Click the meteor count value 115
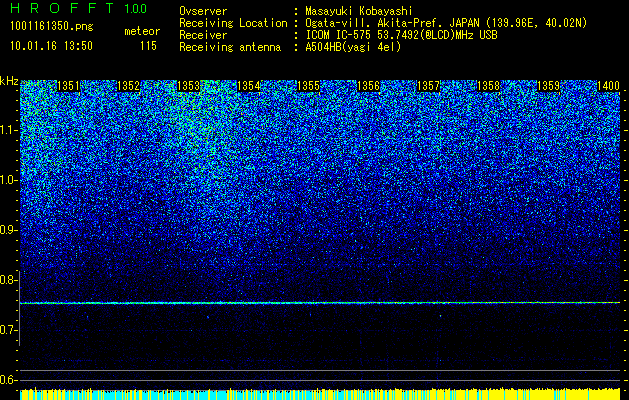Viewport: 629px width, 400px height. pyautogui.click(x=148, y=46)
